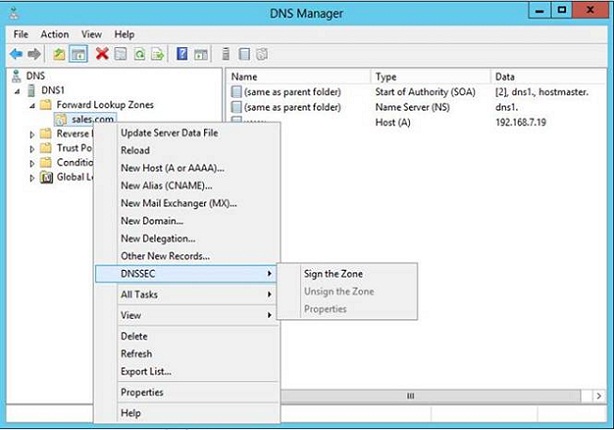This screenshot has height=430, width=614.
Task: Click the Name Server record row icon
Action: [x=236, y=107]
